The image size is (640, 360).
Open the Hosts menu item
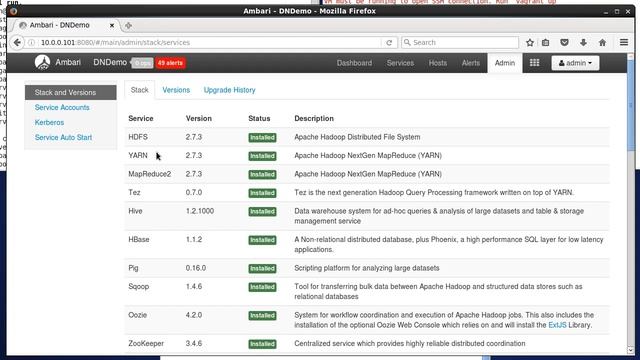[x=438, y=63]
